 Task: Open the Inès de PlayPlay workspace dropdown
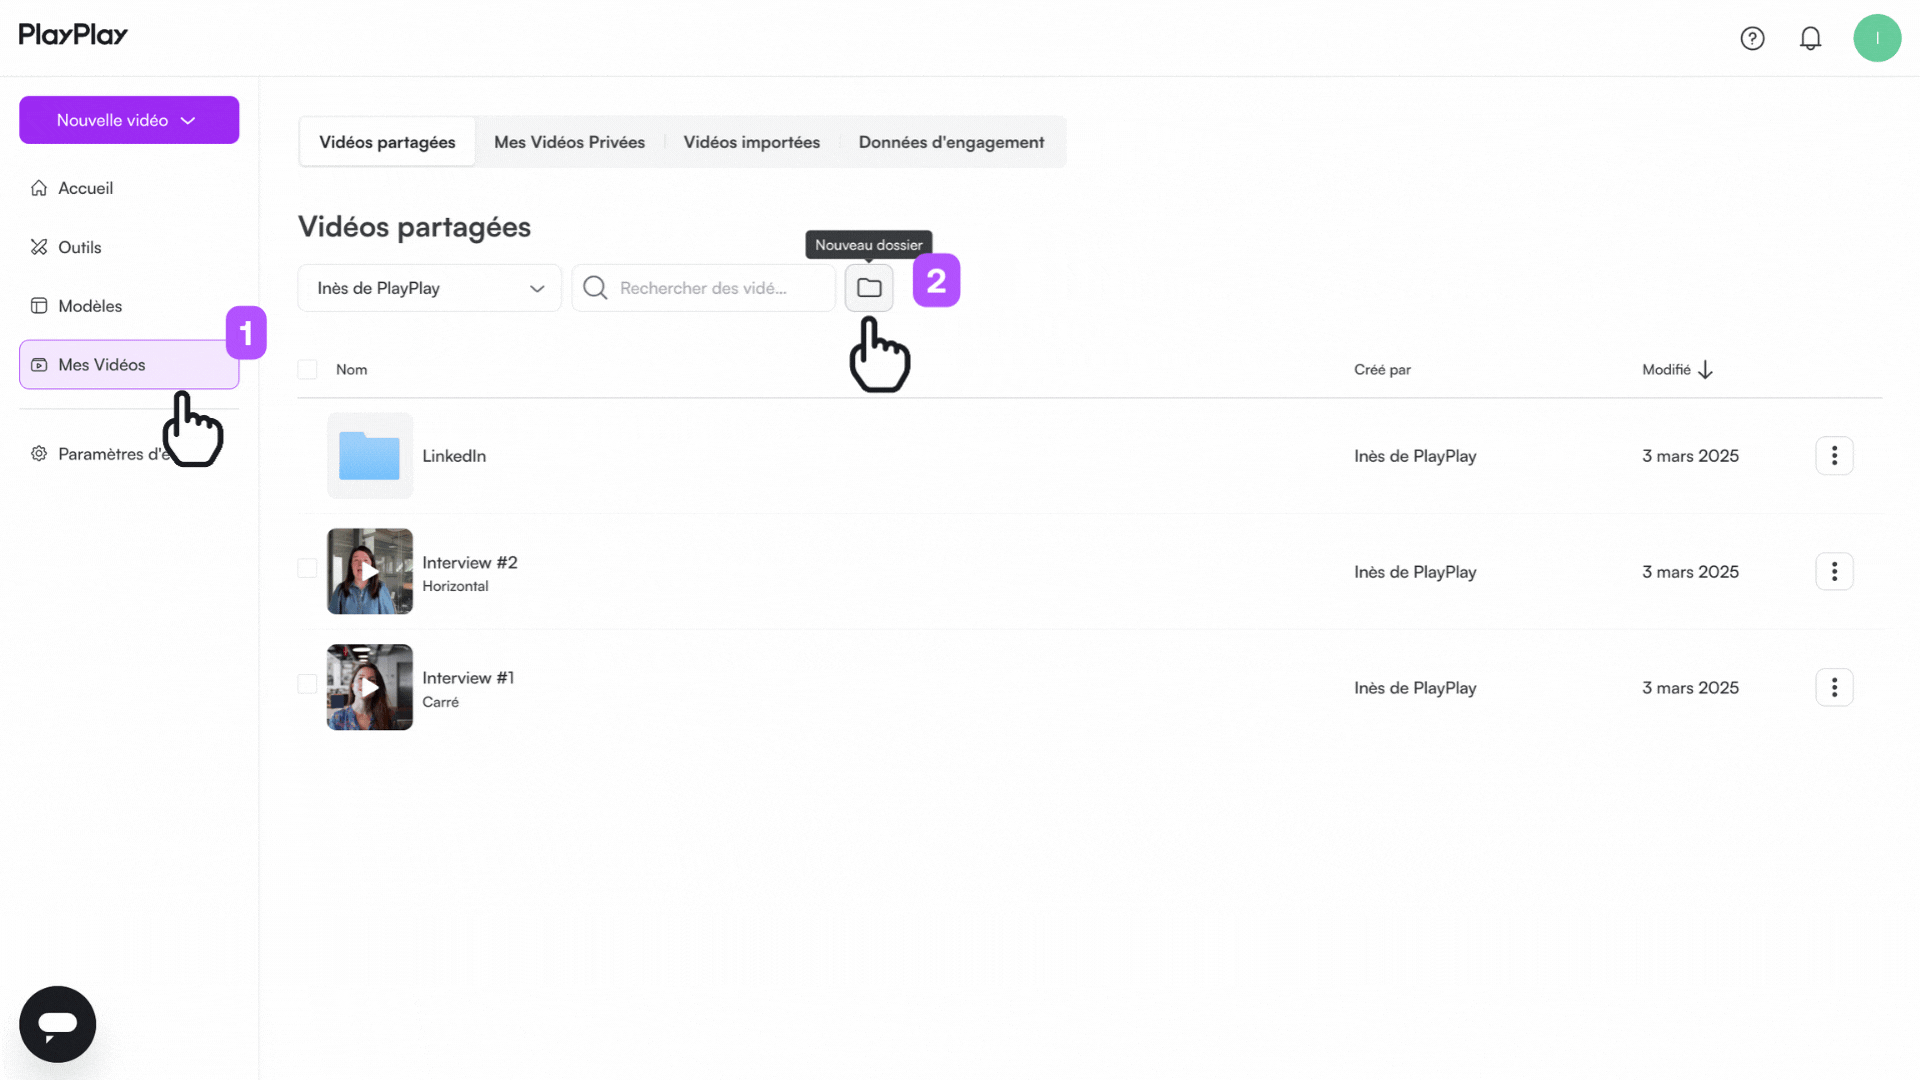click(x=429, y=288)
